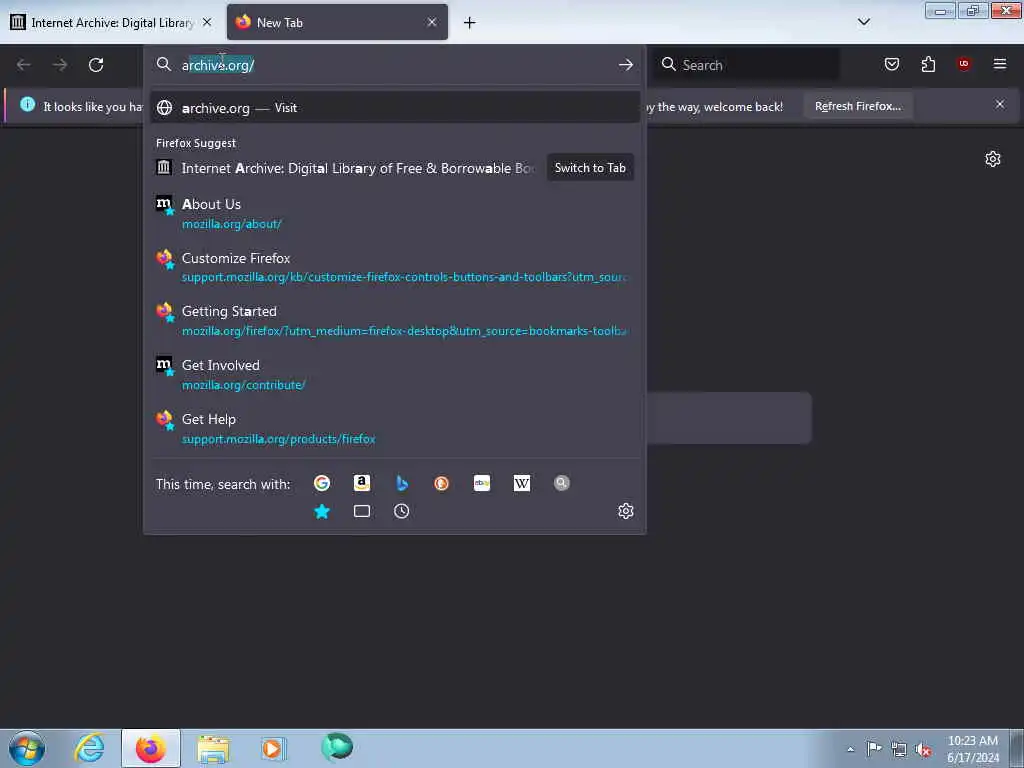
Task: Click the gray magnifier search engine icon
Action: (562, 483)
